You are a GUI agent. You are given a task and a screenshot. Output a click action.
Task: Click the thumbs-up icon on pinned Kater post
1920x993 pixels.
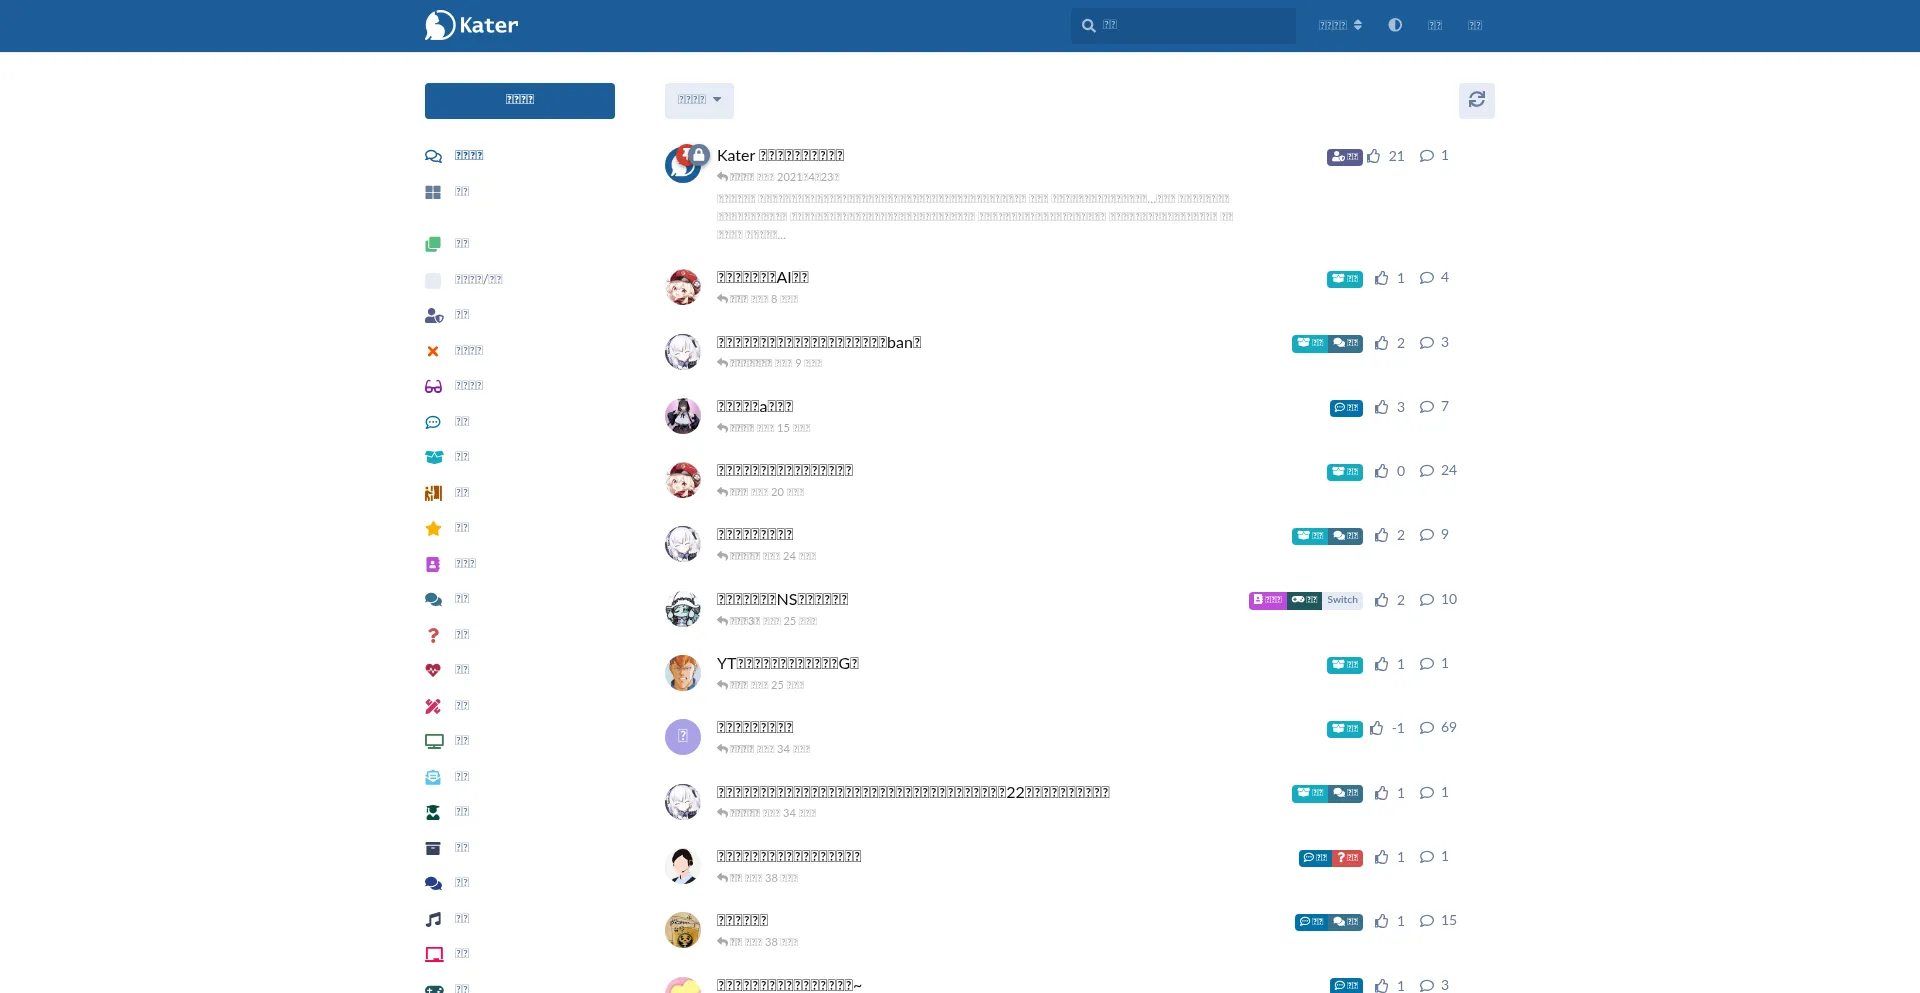(x=1374, y=156)
